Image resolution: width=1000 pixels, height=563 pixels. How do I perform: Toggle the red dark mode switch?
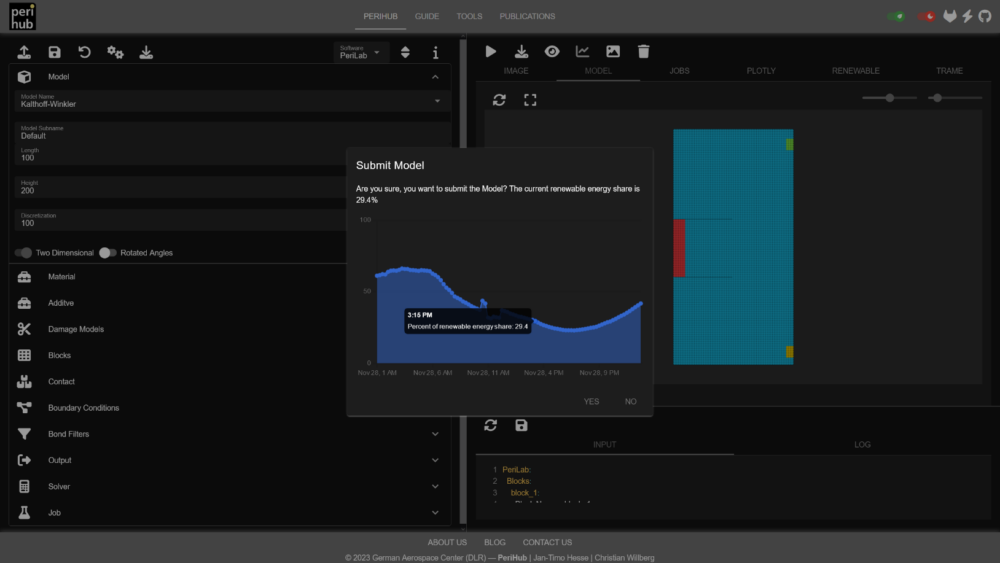click(927, 17)
